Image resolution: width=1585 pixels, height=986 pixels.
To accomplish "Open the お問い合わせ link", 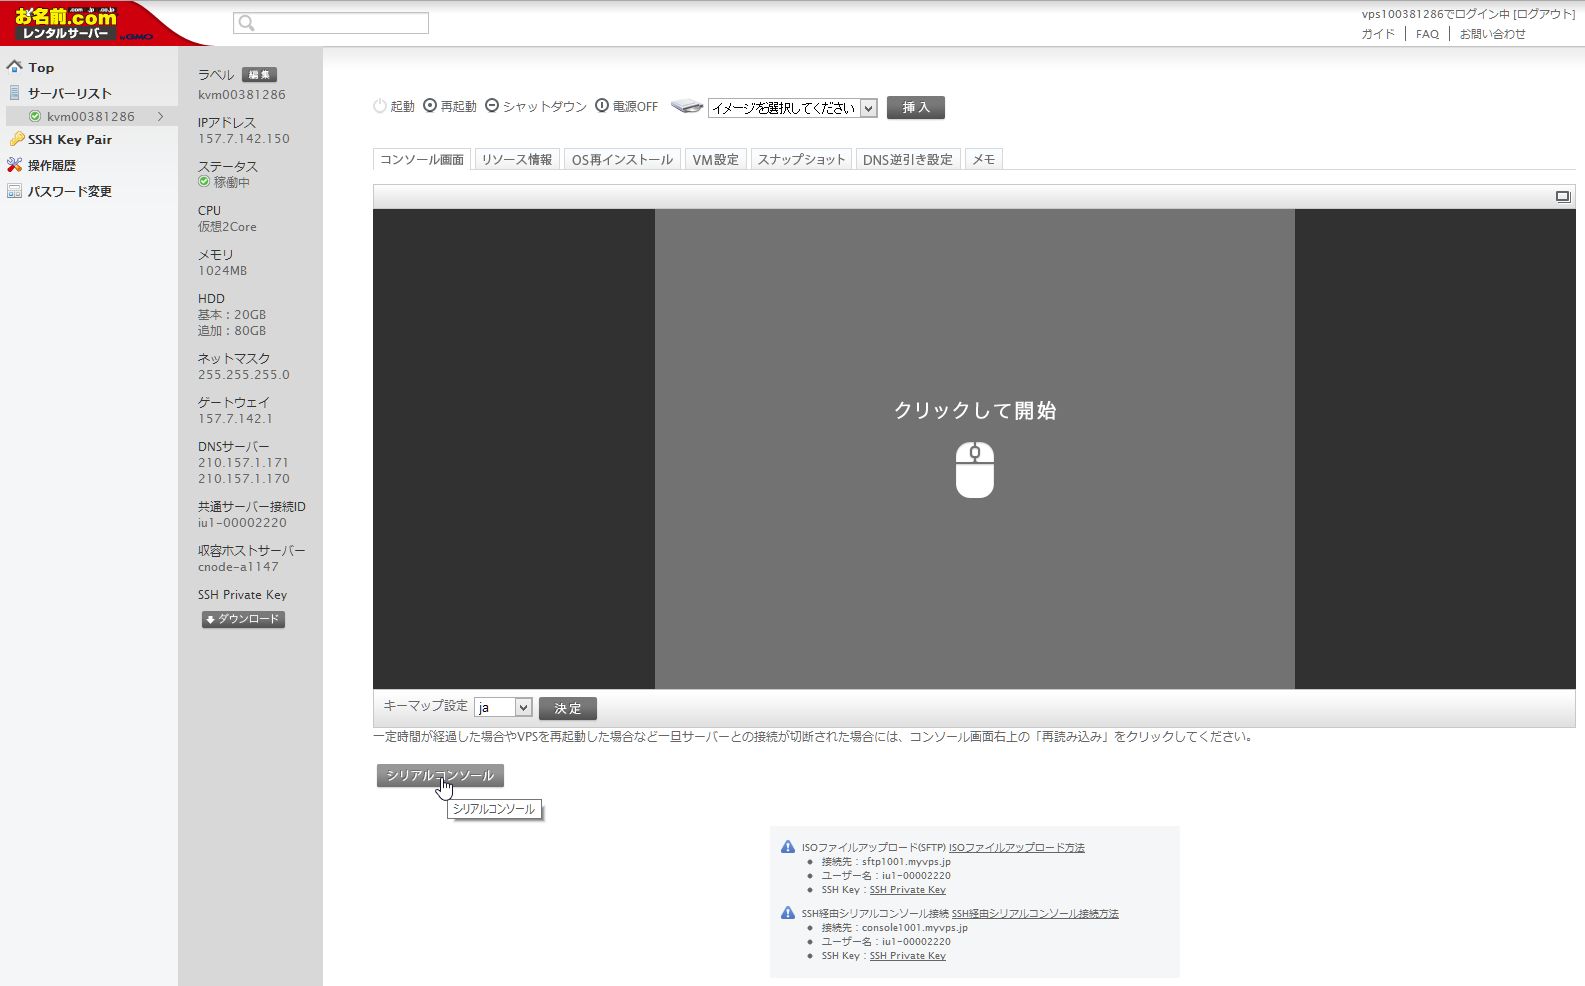I will (1492, 34).
